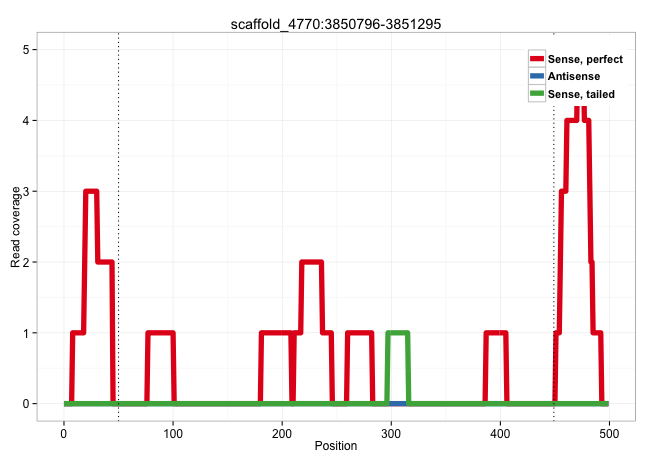Click the 'Read coverage' y-axis label
The image size is (650, 460).
[x=15, y=227]
